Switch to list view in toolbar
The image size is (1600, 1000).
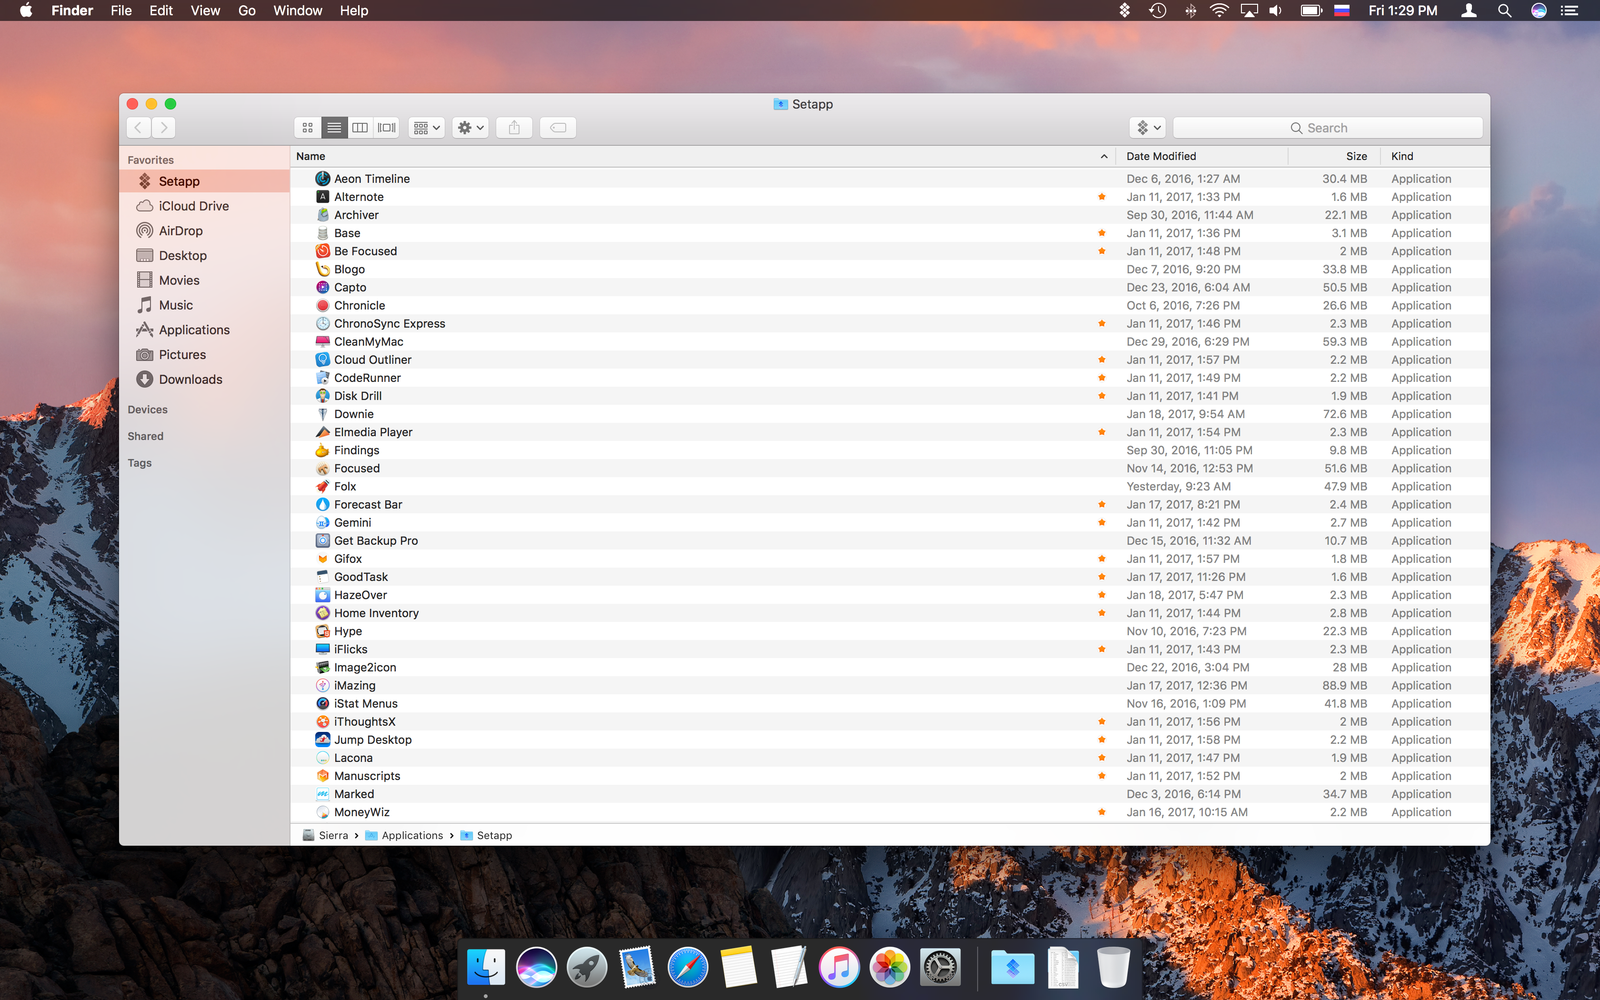point(334,128)
